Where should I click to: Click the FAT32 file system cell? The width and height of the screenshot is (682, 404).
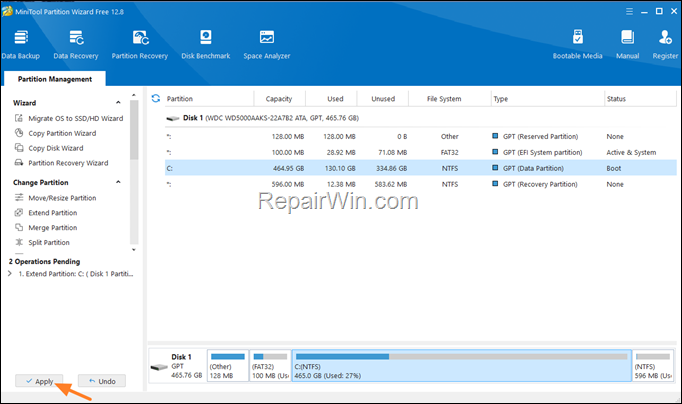(449, 152)
